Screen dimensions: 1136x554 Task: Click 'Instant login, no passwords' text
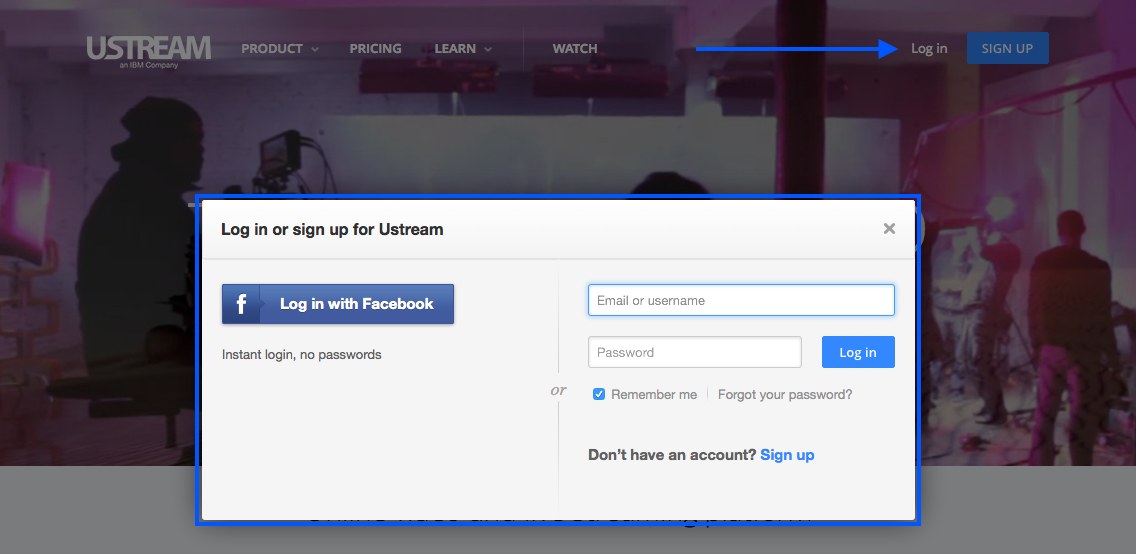[x=301, y=355]
